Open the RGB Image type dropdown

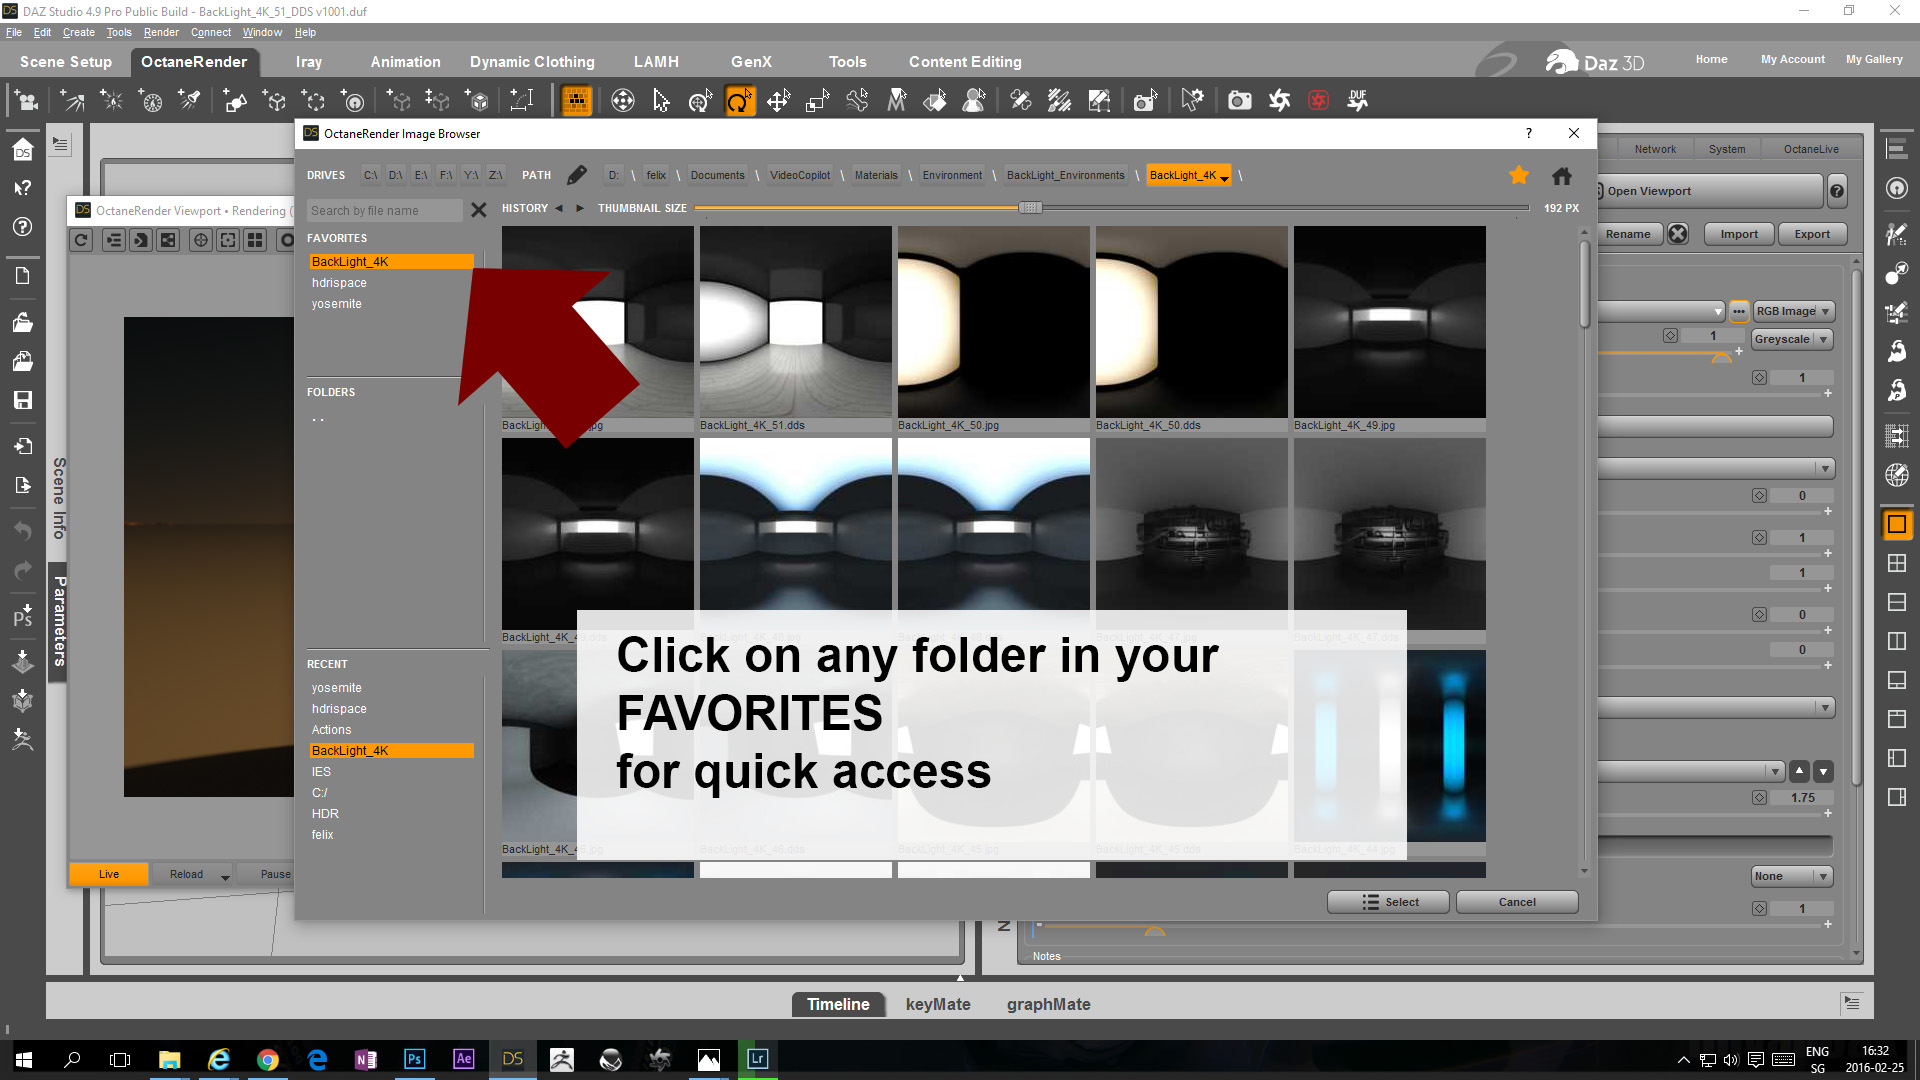pos(1794,311)
